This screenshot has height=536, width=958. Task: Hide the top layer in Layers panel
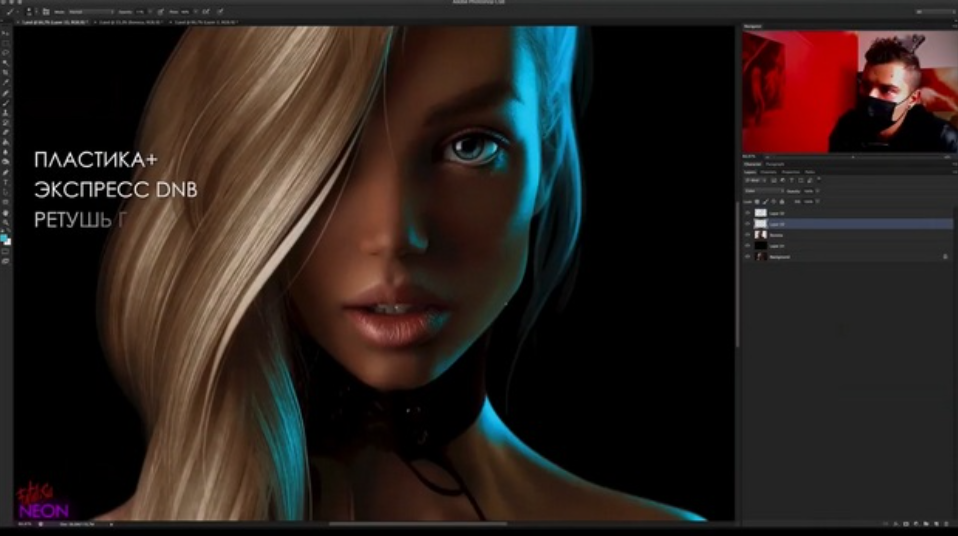tap(748, 213)
